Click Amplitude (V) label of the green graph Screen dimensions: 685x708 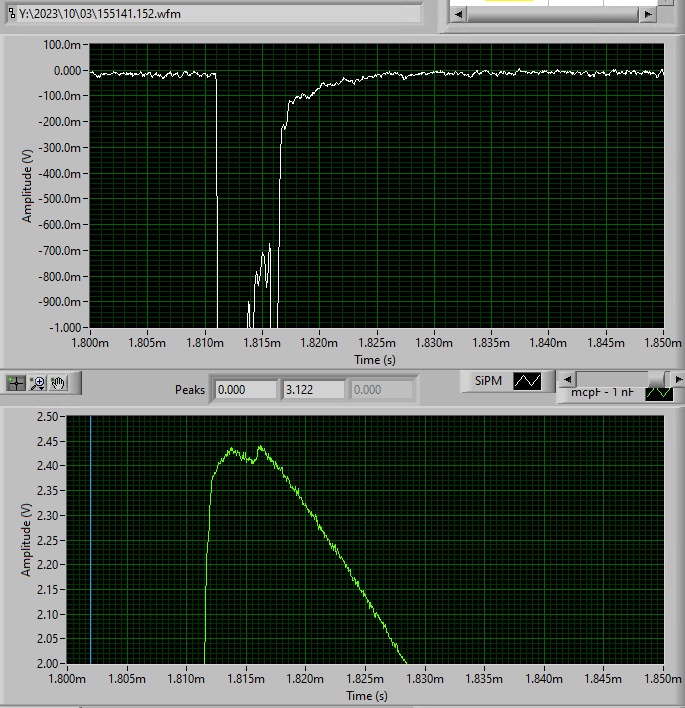click(26, 540)
